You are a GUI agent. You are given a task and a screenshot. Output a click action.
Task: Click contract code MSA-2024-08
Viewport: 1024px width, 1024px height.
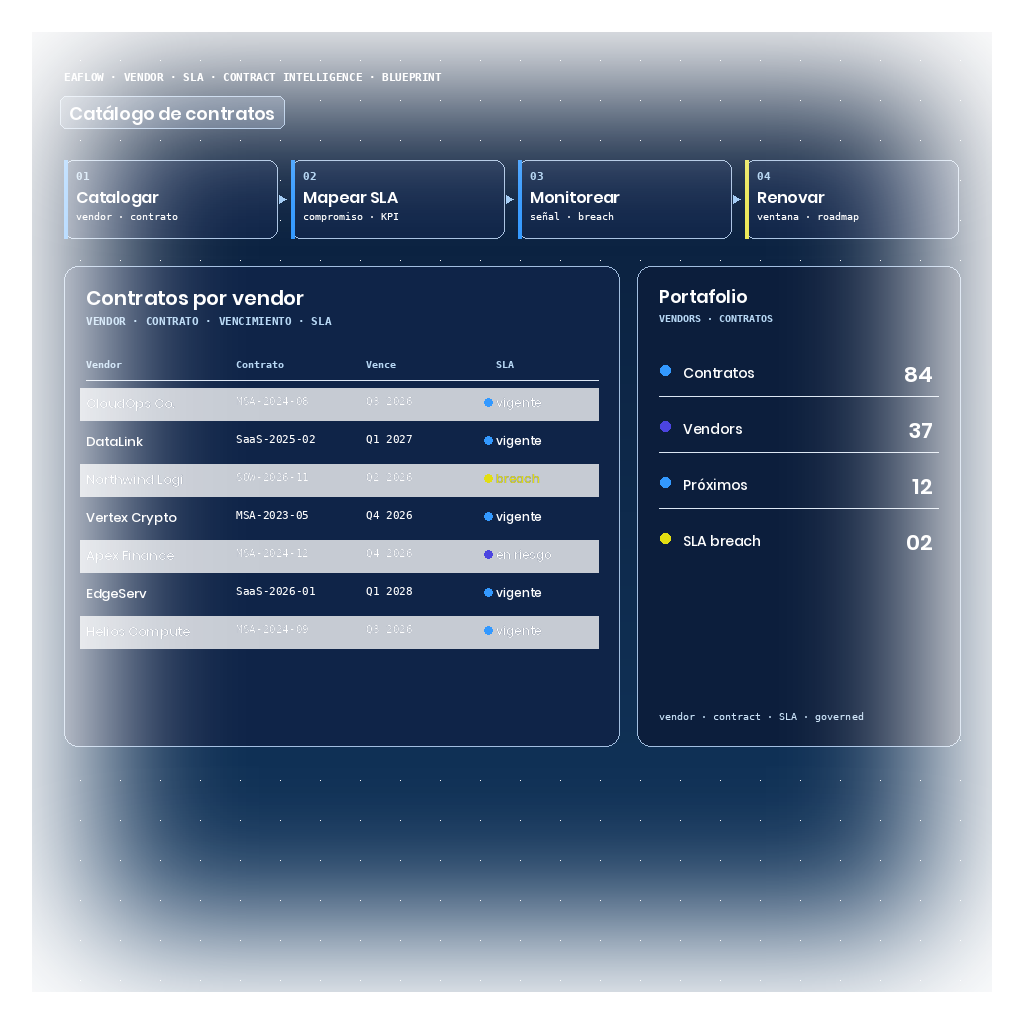coord(272,401)
